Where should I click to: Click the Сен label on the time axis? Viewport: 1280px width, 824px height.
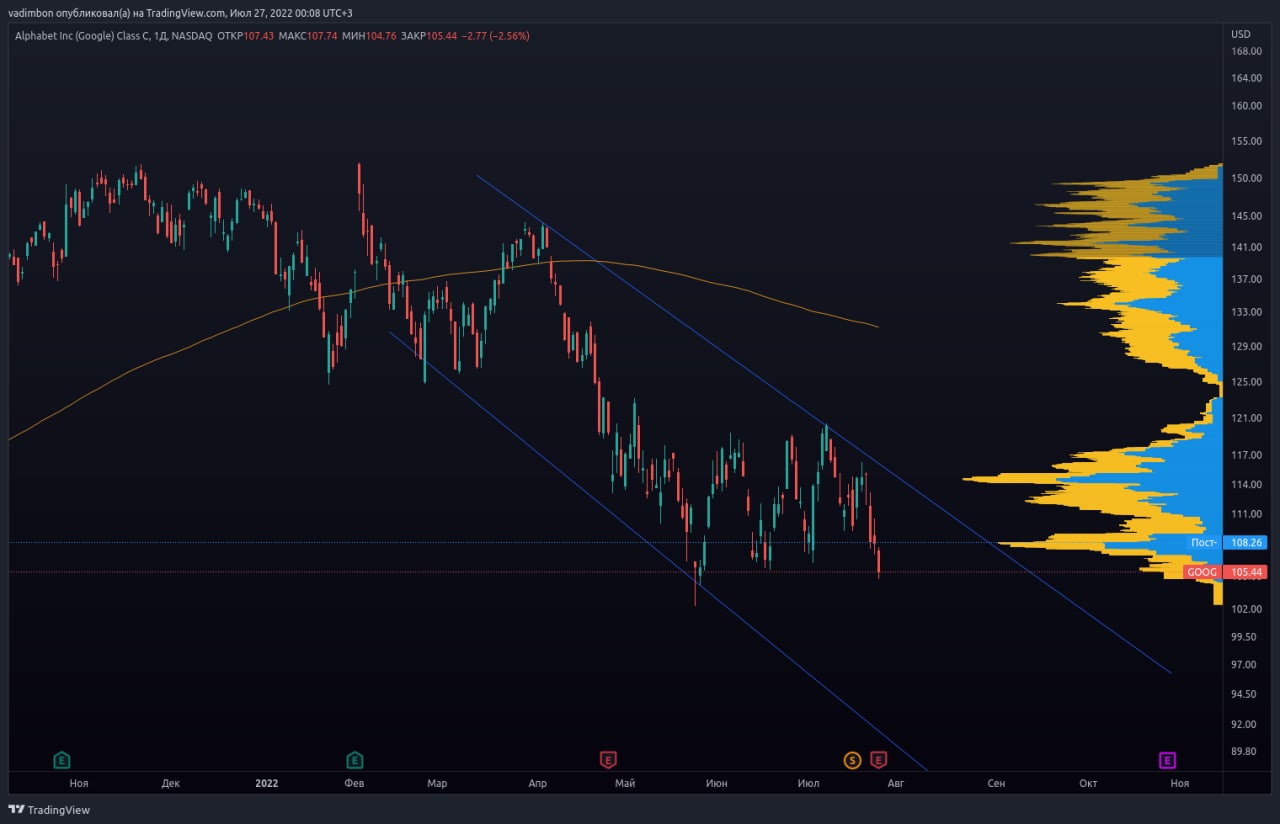click(x=996, y=784)
